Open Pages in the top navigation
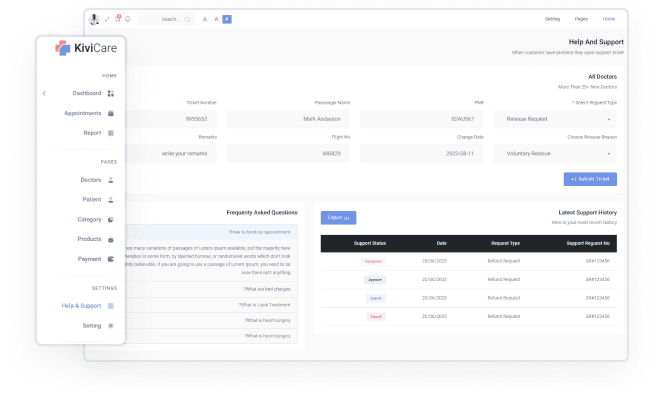Viewport: 662px width, 400px height. tap(581, 19)
